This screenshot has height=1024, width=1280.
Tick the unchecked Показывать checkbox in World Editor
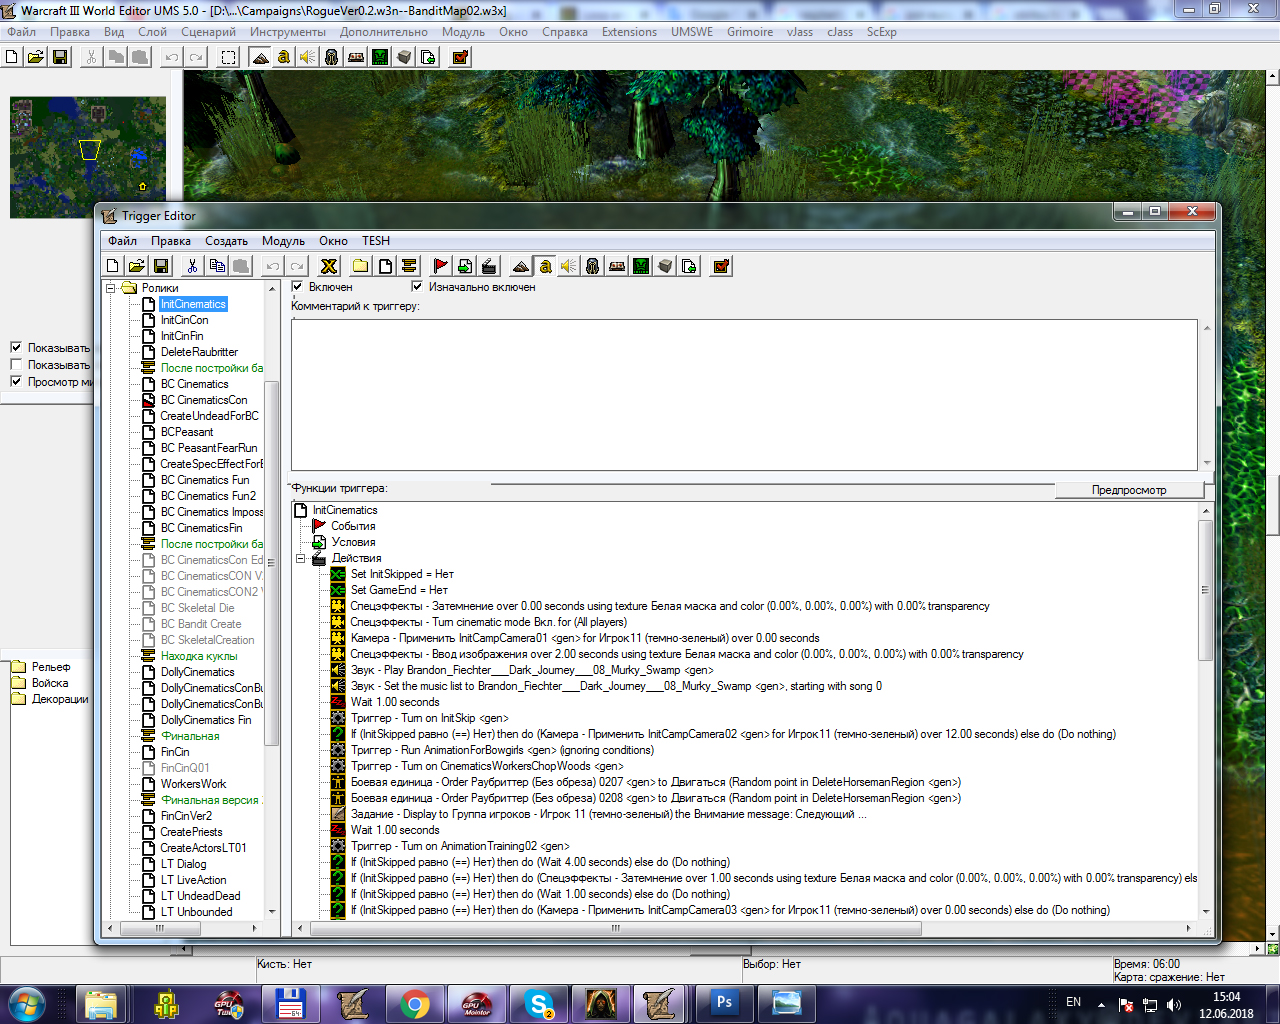coord(16,365)
